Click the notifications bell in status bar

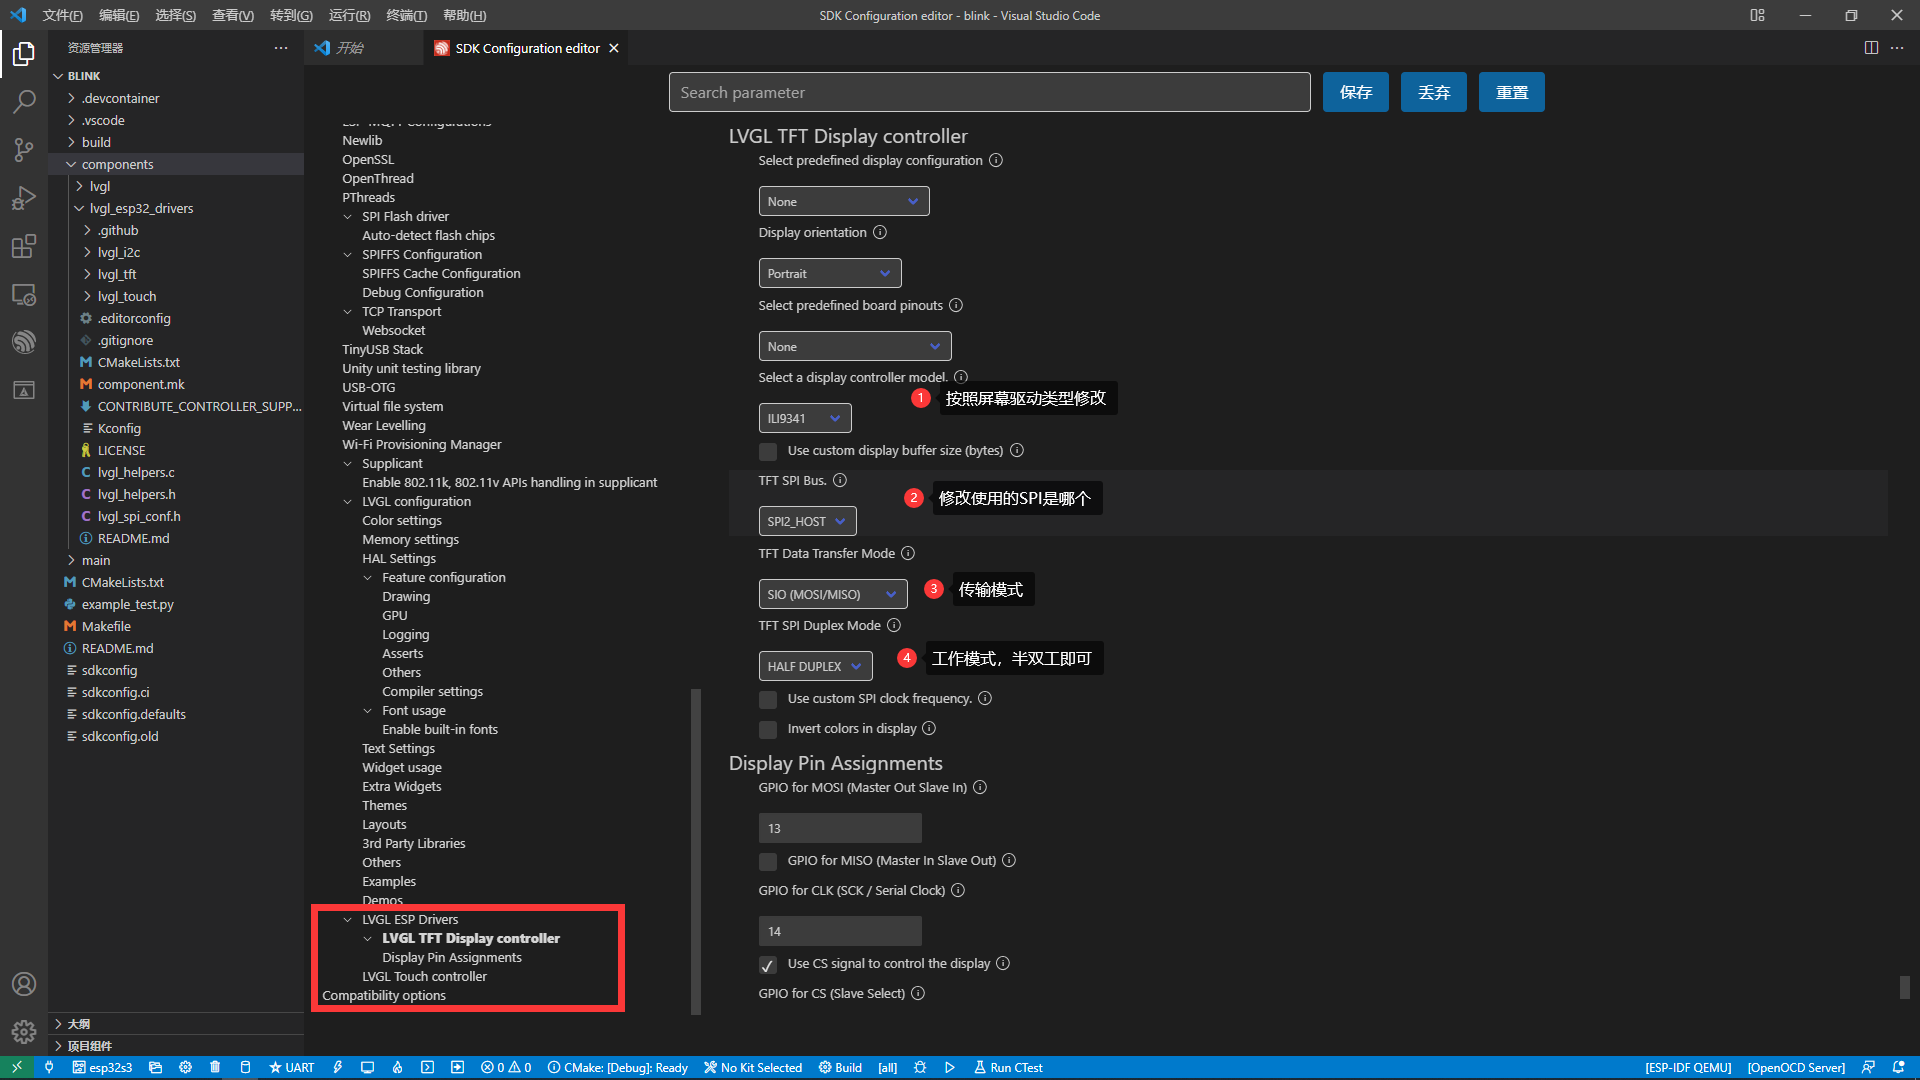tap(1898, 1067)
